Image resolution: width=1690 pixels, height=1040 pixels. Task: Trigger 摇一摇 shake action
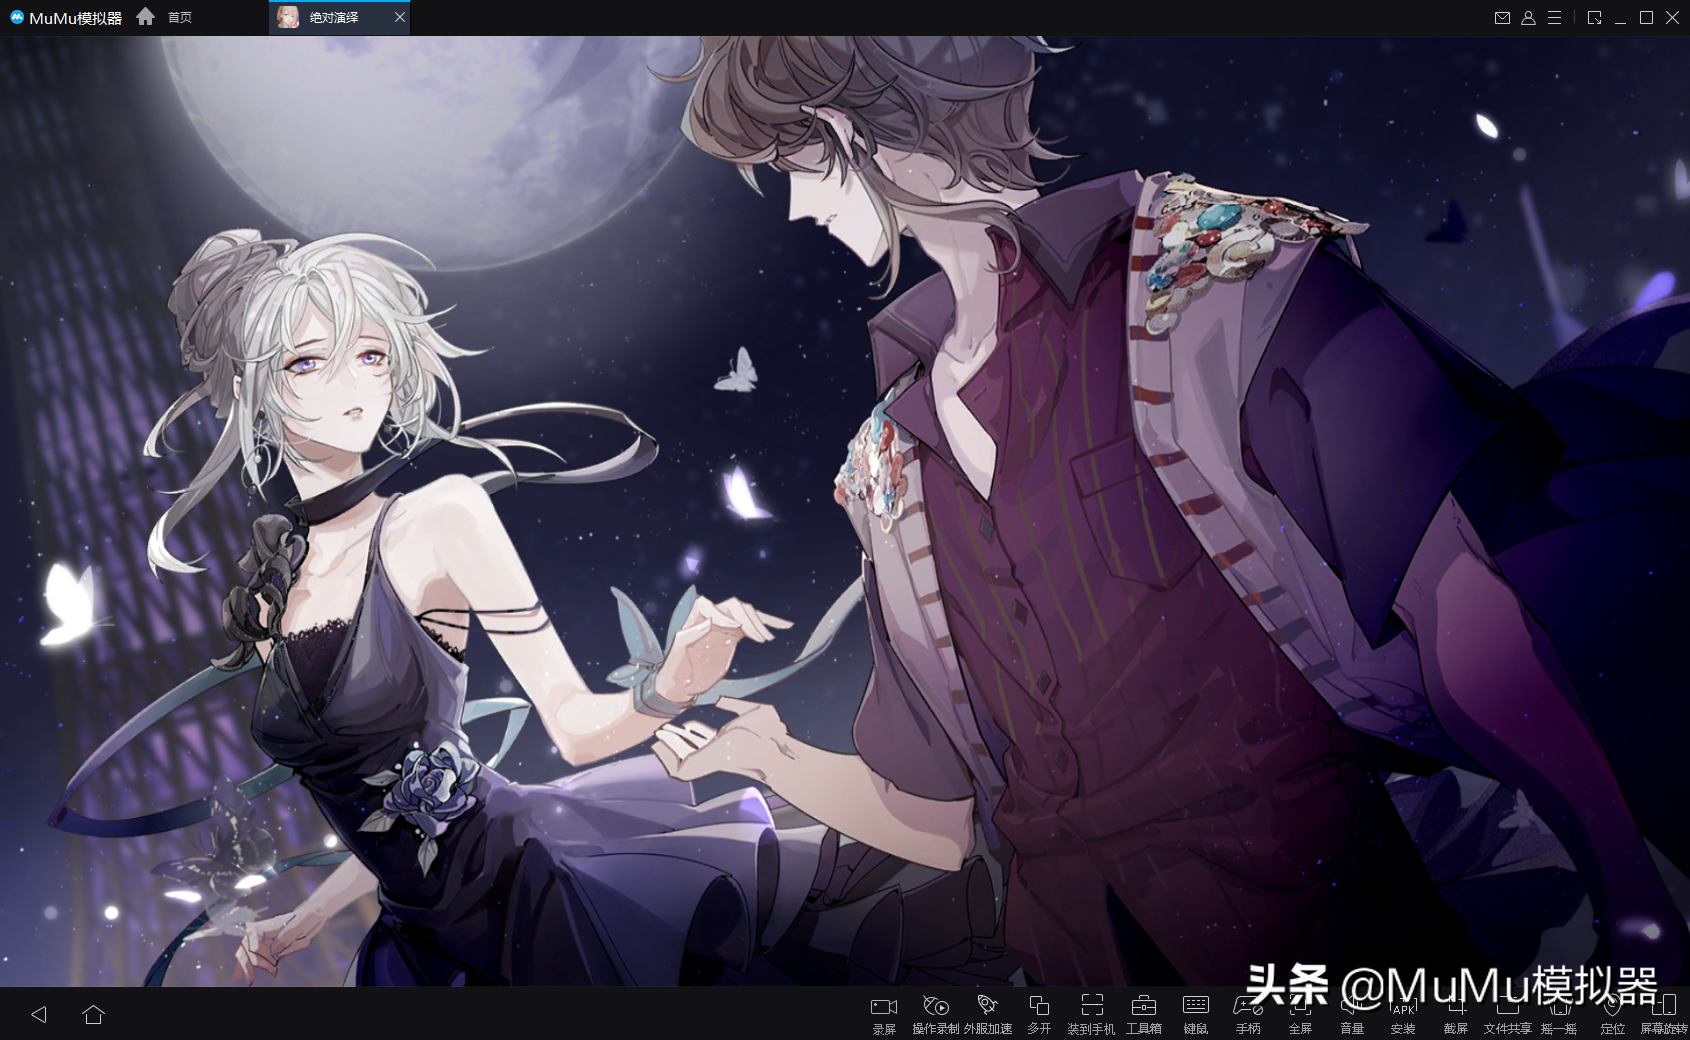pos(1560,1014)
